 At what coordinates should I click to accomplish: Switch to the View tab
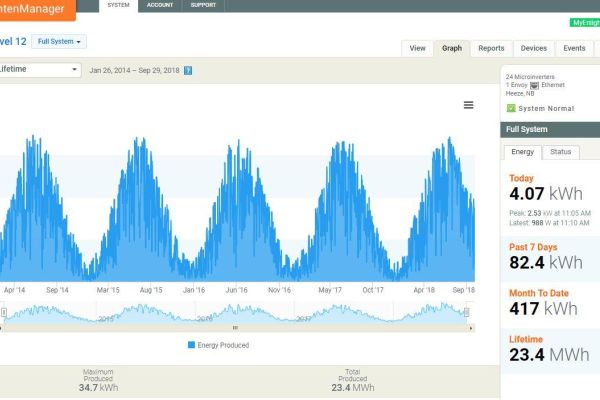click(417, 48)
